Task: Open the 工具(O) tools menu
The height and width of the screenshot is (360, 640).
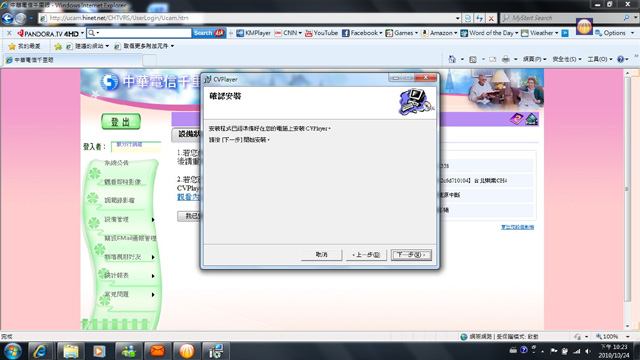Action: (x=600, y=59)
